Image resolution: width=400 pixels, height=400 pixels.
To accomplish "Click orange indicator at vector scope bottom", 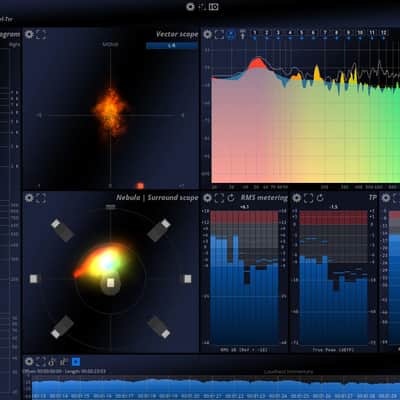I will 140,185.
